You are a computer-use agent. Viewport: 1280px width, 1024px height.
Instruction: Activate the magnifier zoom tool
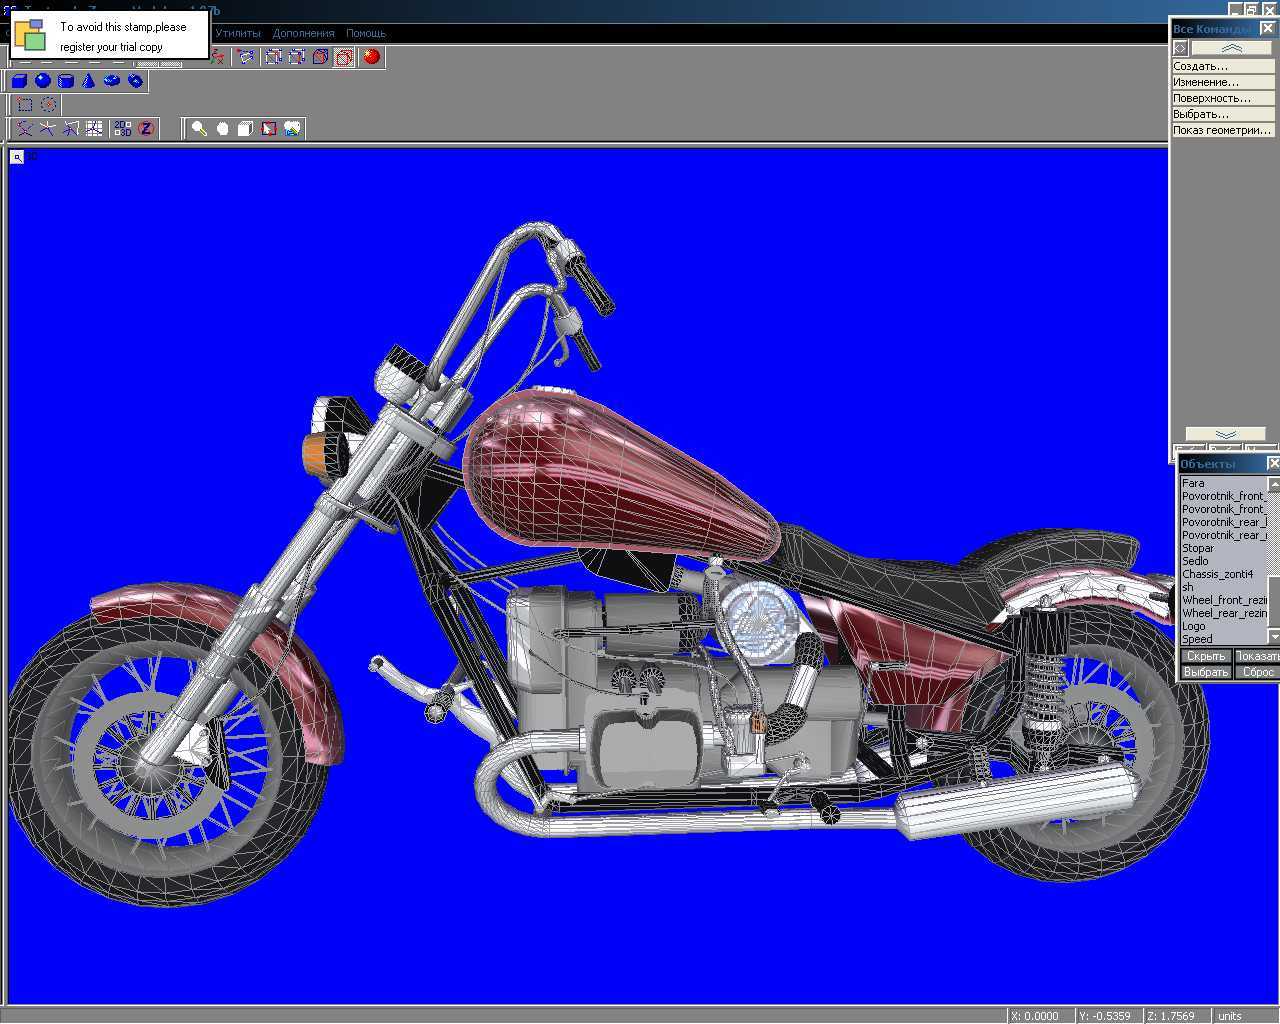(x=199, y=129)
